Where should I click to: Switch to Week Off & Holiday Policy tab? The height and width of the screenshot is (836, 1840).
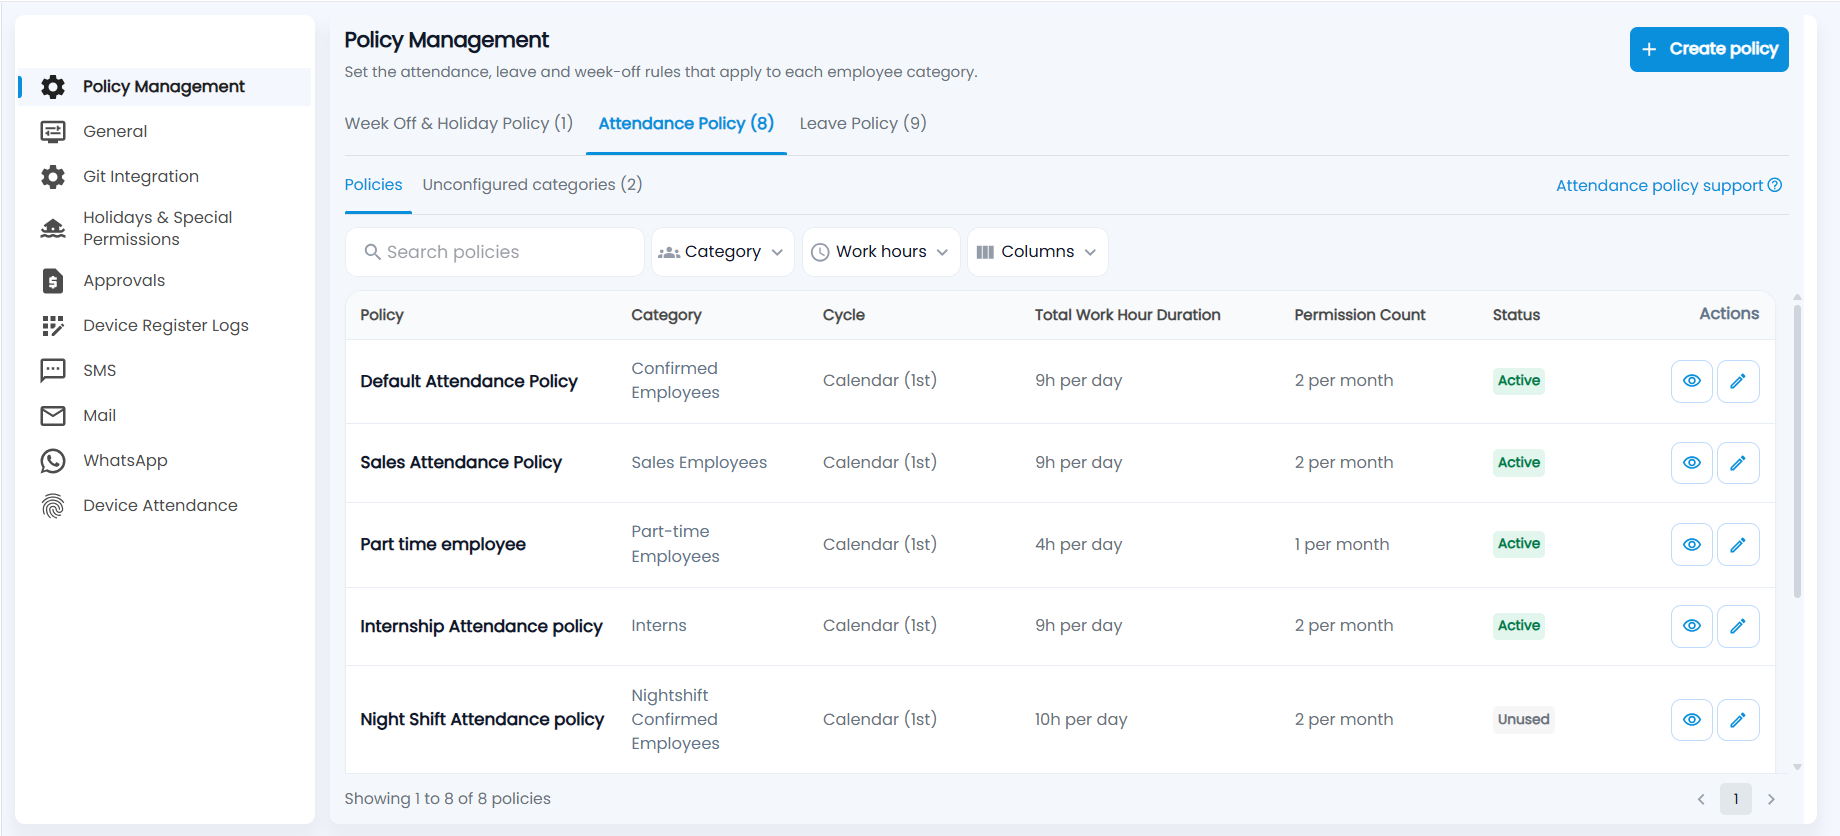459,124
